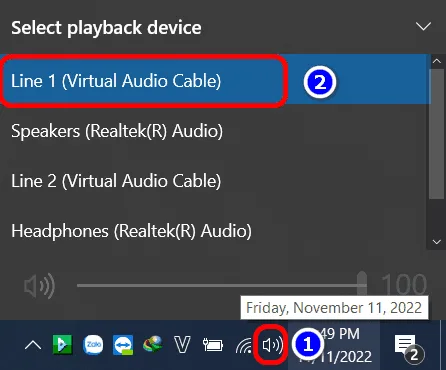Open the notification action center icon
This screenshot has width=446, height=370.
(409, 348)
